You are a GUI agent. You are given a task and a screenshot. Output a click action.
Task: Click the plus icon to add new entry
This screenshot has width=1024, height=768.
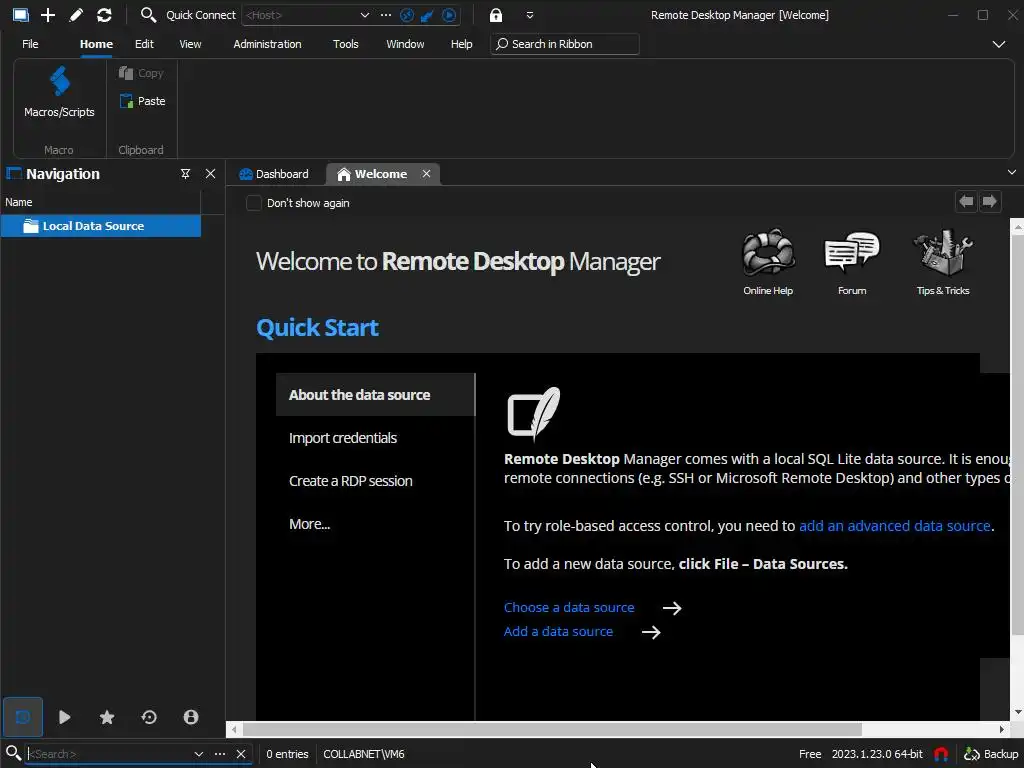48,15
